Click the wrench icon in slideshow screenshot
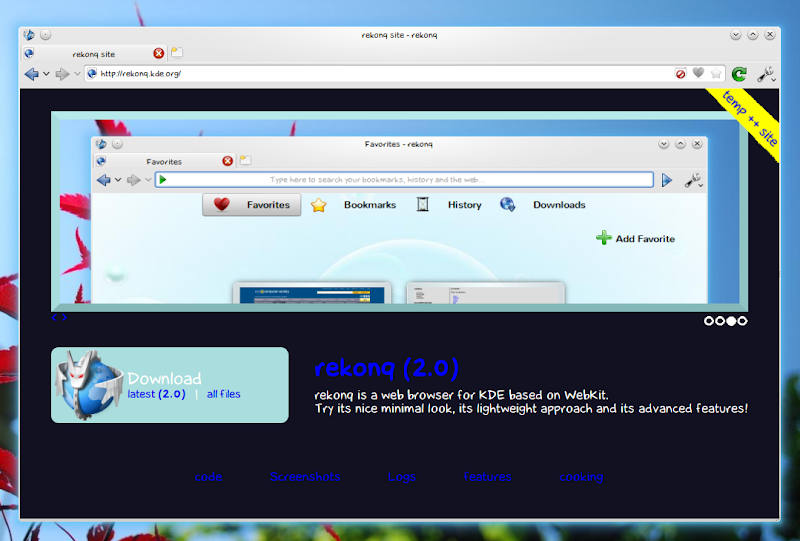This screenshot has width=800, height=541. 693,181
